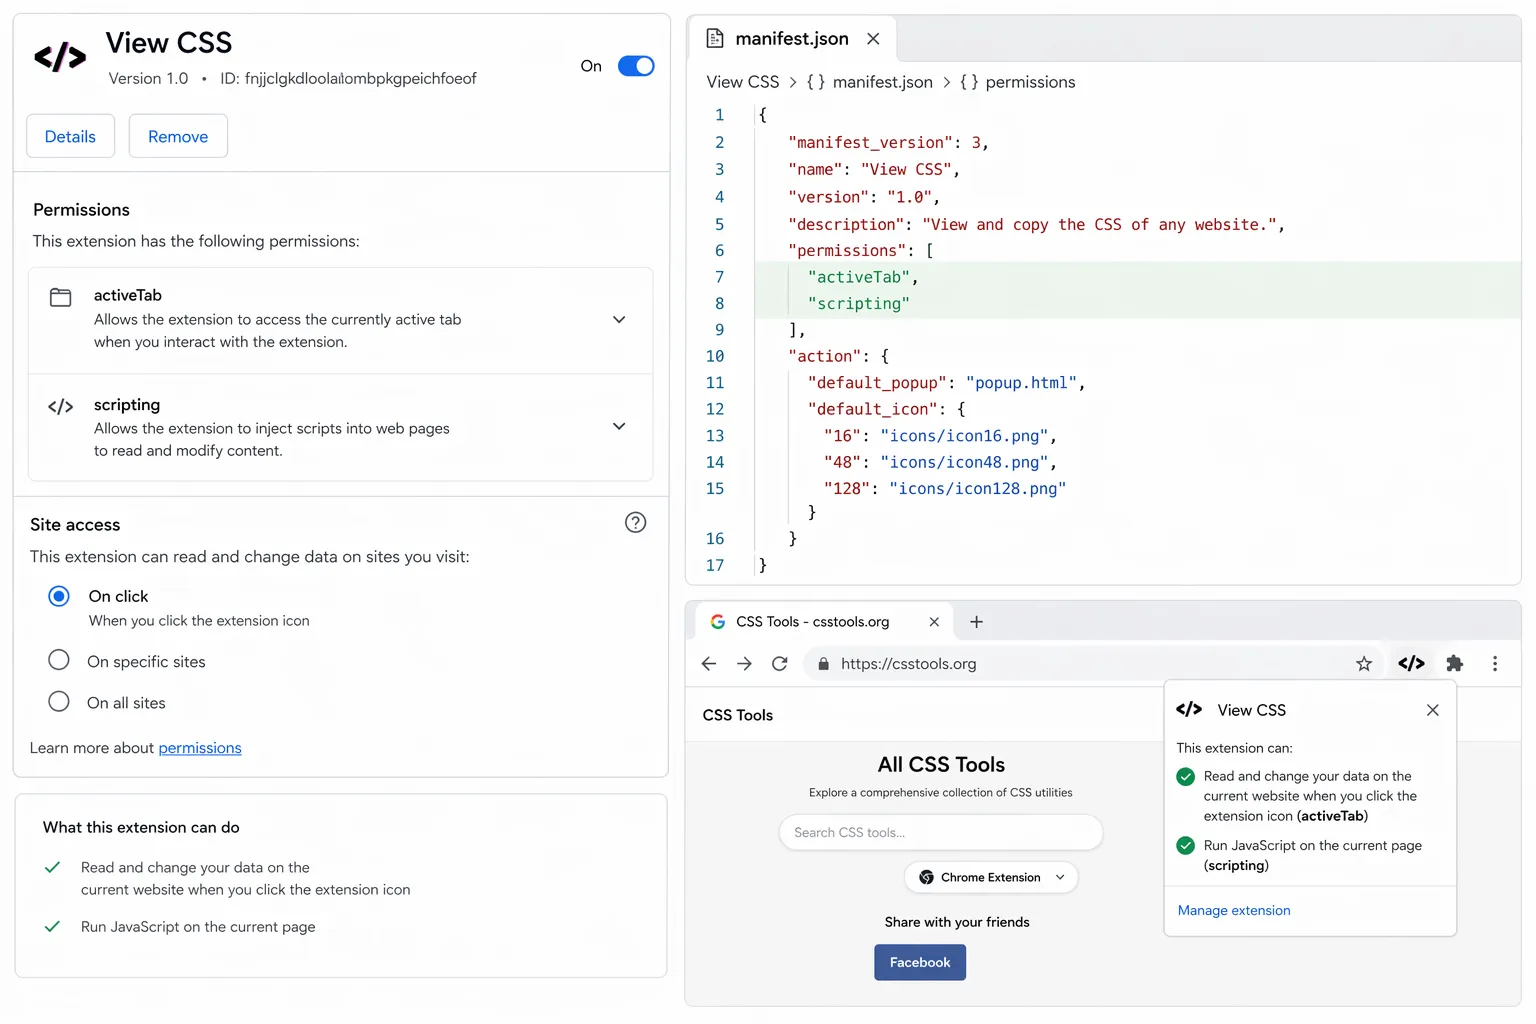This screenshot has height=1024, width=1536.
Task: Open a new browser tab with plus
Action: click(x=976, y=622)
